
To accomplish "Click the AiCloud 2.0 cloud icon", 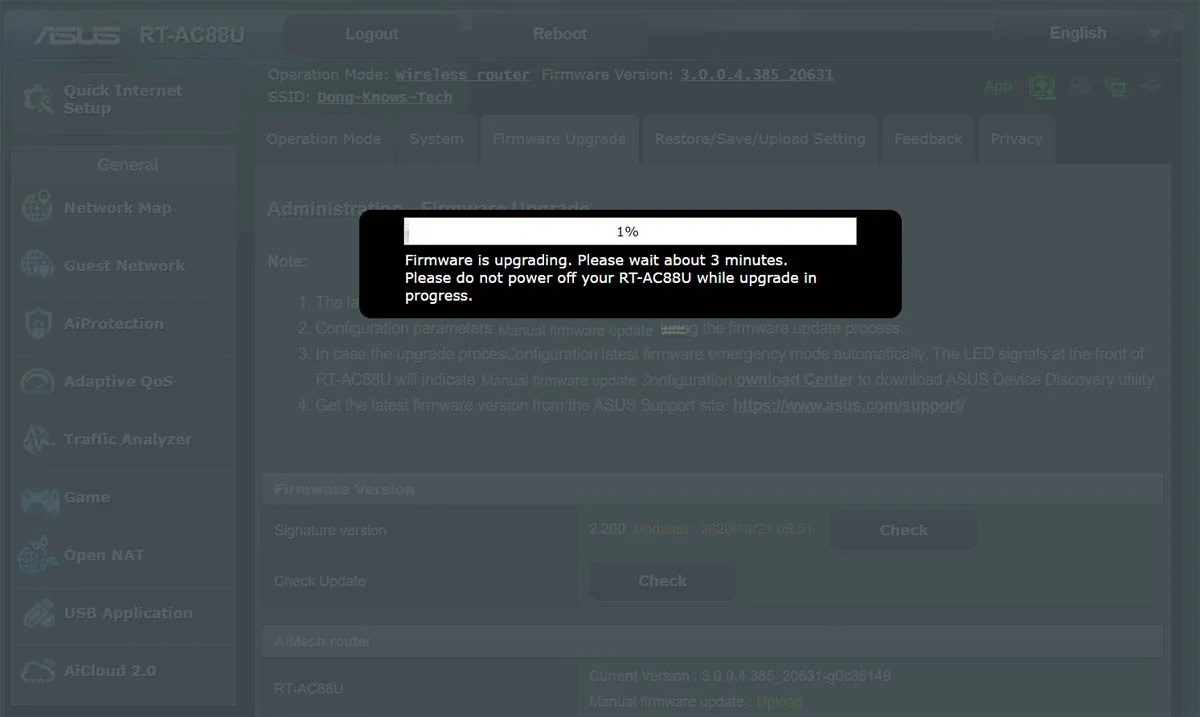I will tap(37, 671).
